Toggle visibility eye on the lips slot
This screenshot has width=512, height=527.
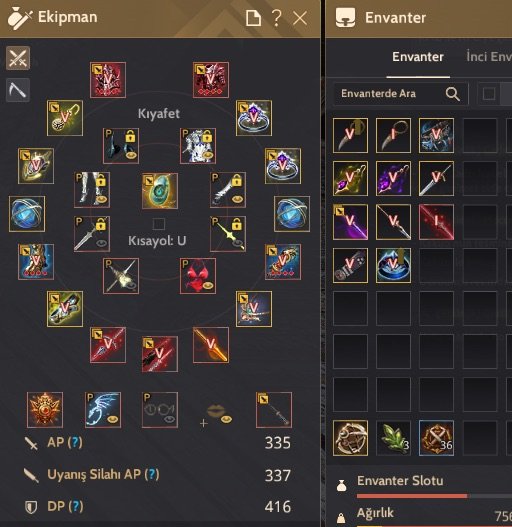click(x=227, y=419)
